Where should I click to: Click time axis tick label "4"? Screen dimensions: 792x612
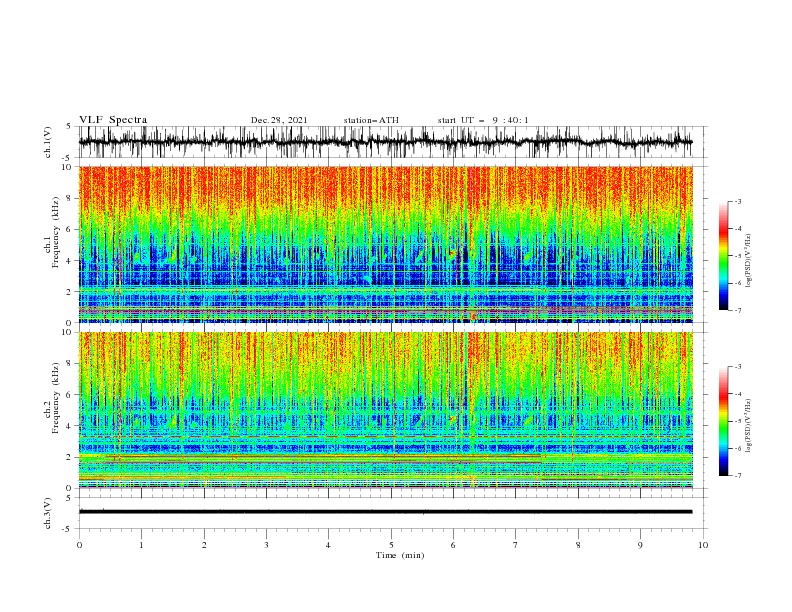click(x=328, y=545)
